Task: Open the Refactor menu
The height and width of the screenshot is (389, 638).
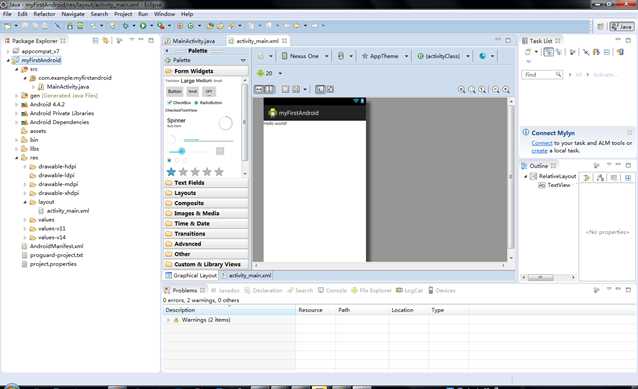Action: coord(44,14)
